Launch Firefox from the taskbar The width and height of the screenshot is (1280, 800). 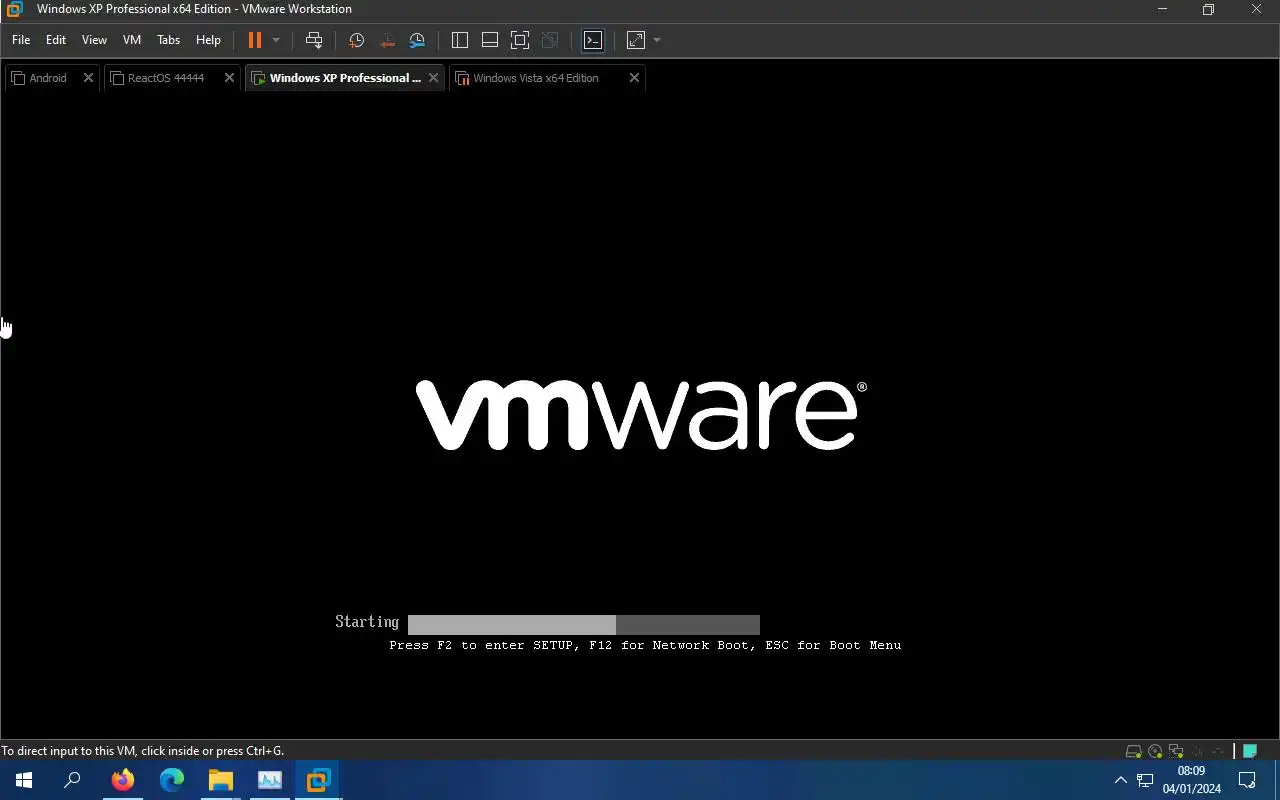[x=123, y=780]
